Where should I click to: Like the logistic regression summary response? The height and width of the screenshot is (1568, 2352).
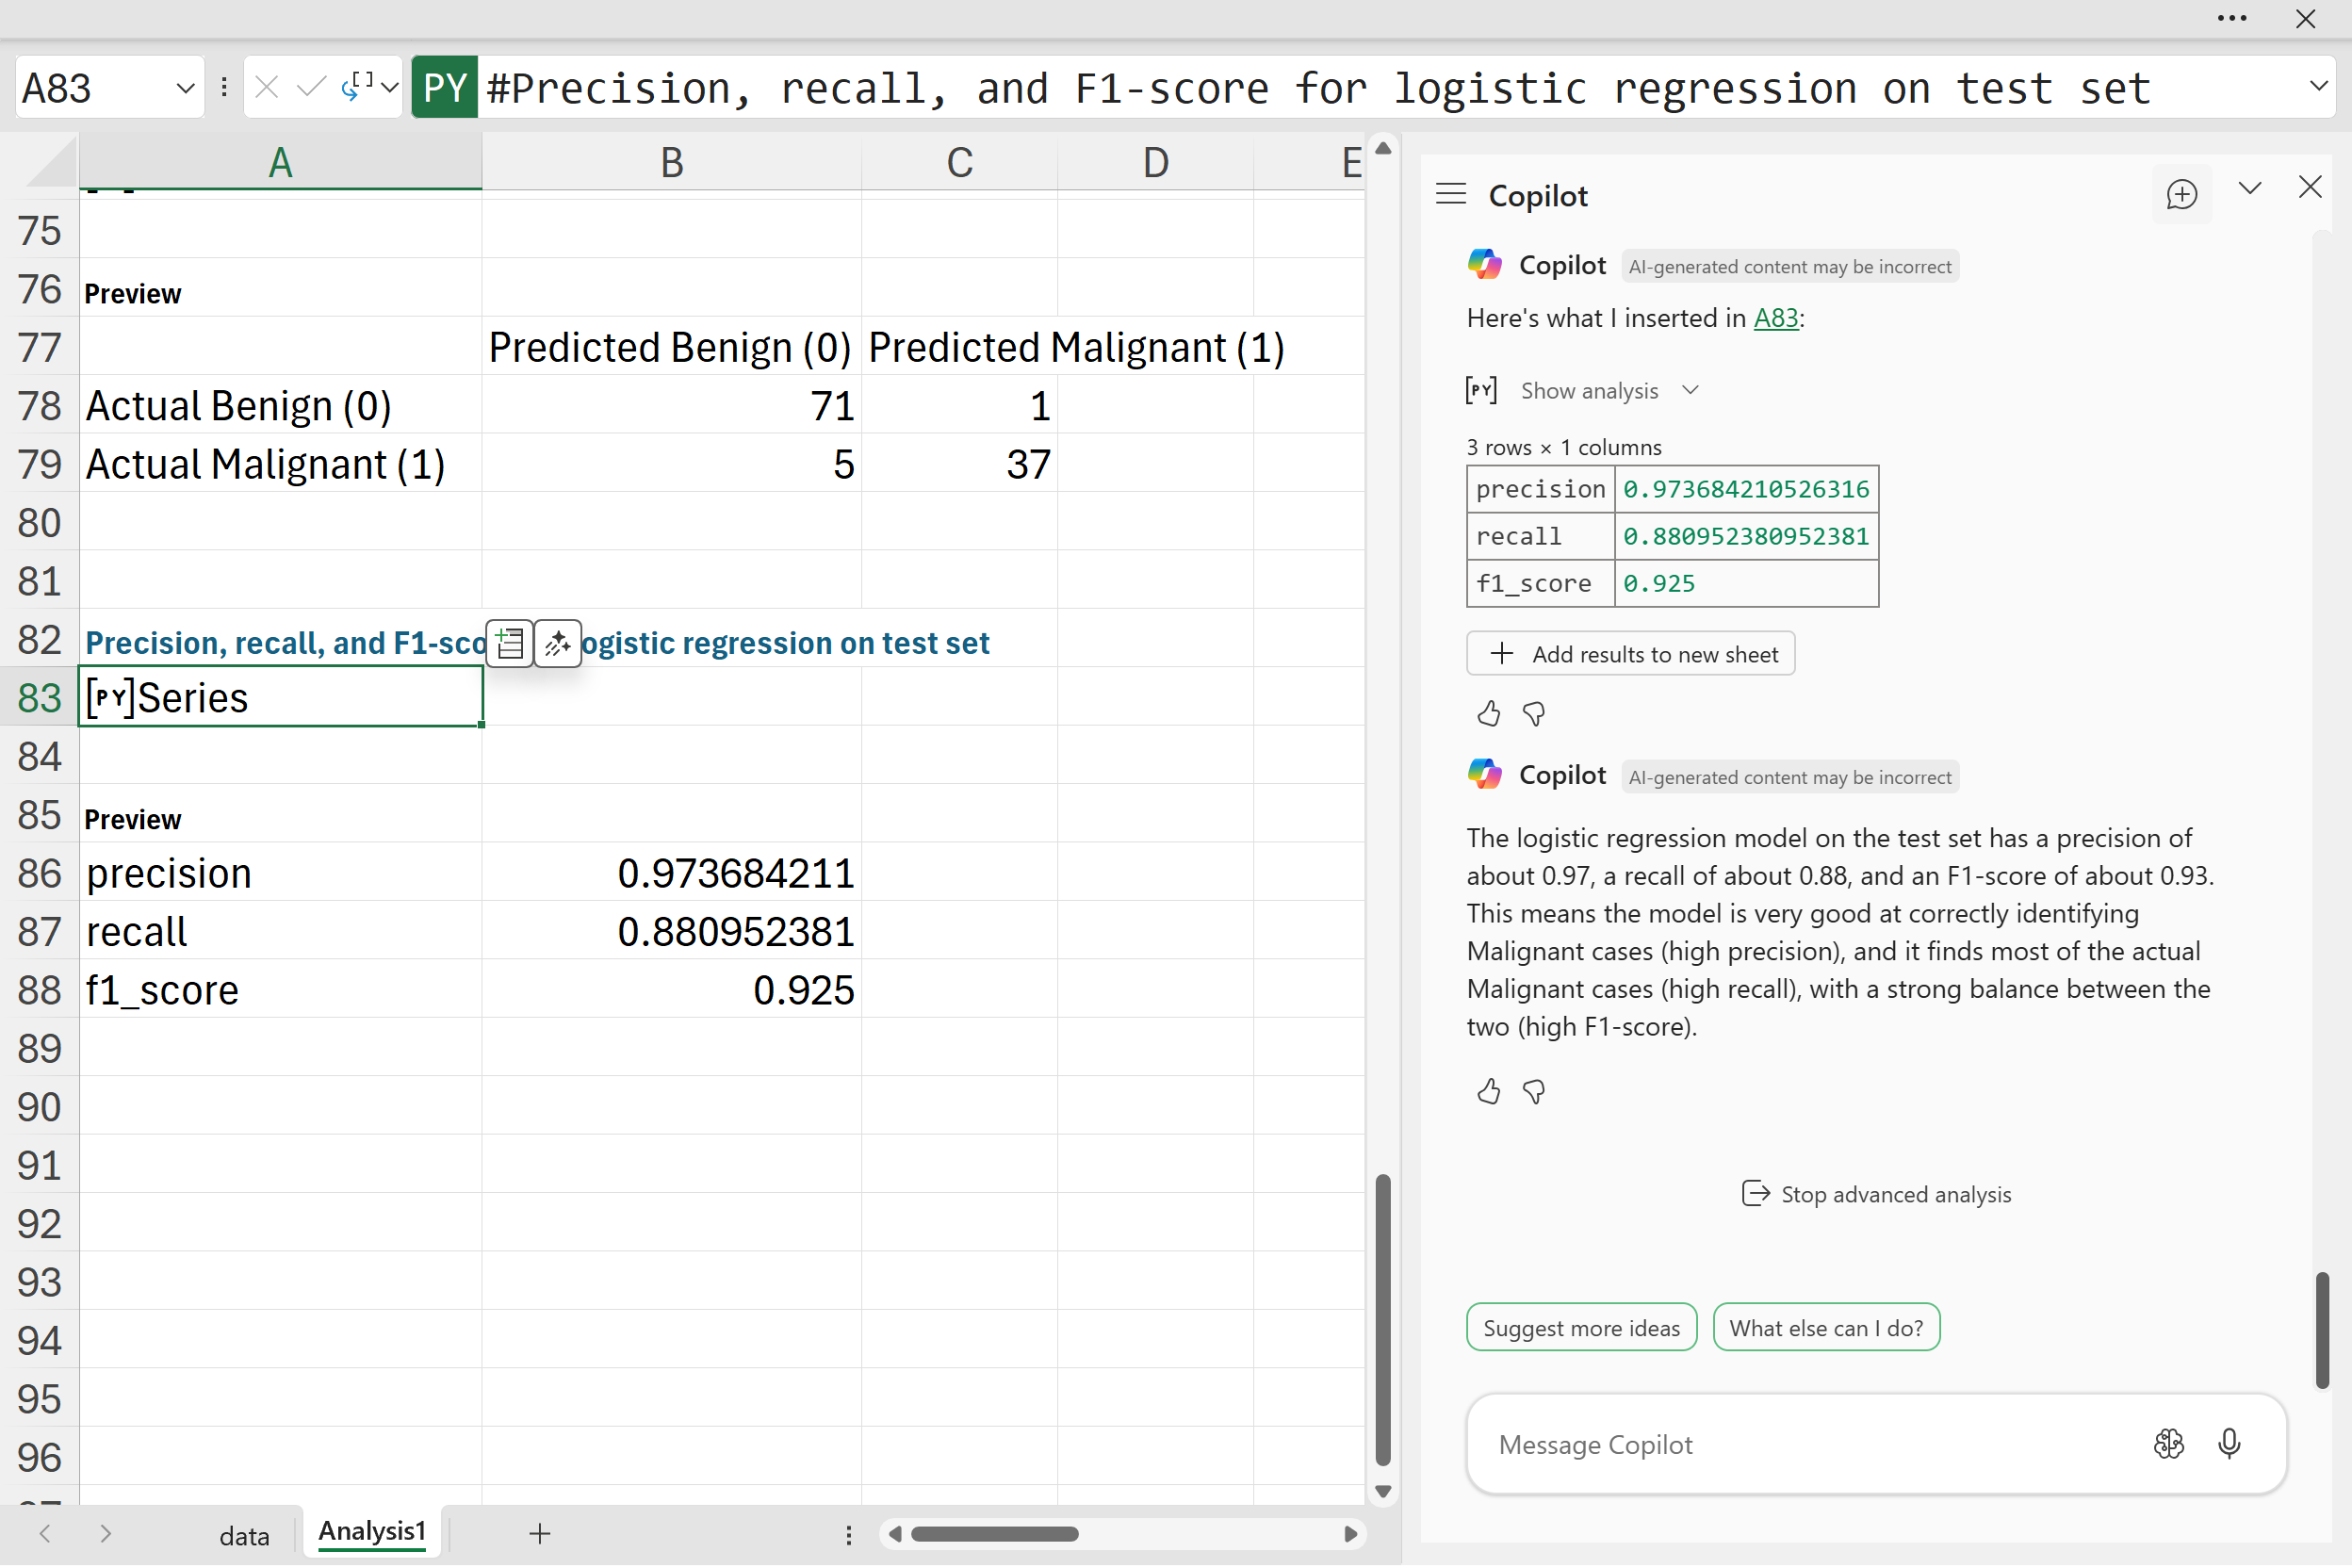[1488, 1092]
